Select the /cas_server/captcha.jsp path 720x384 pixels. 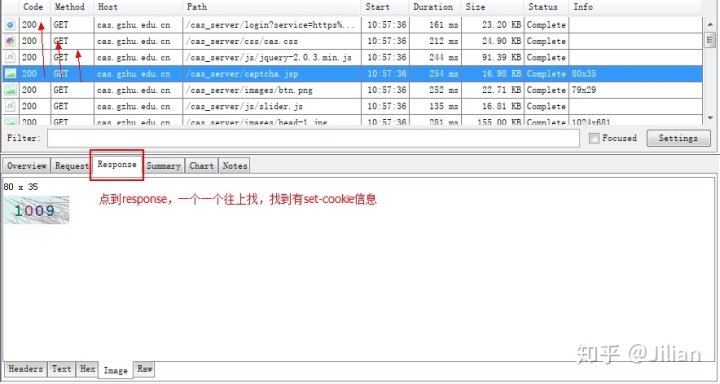pyautogui.click(x=242, y=73)
